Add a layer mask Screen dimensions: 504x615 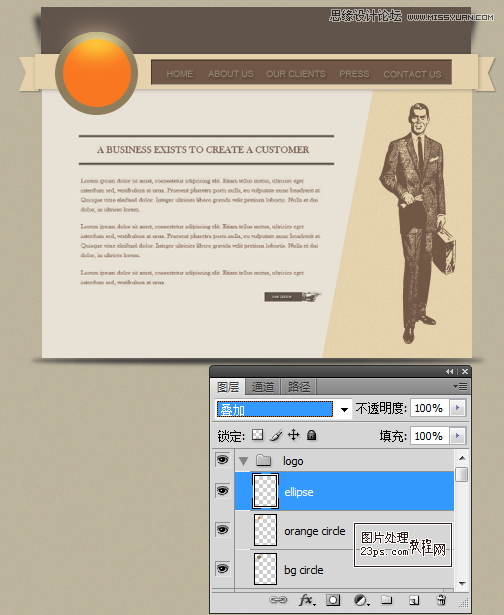tap(333, 600)
